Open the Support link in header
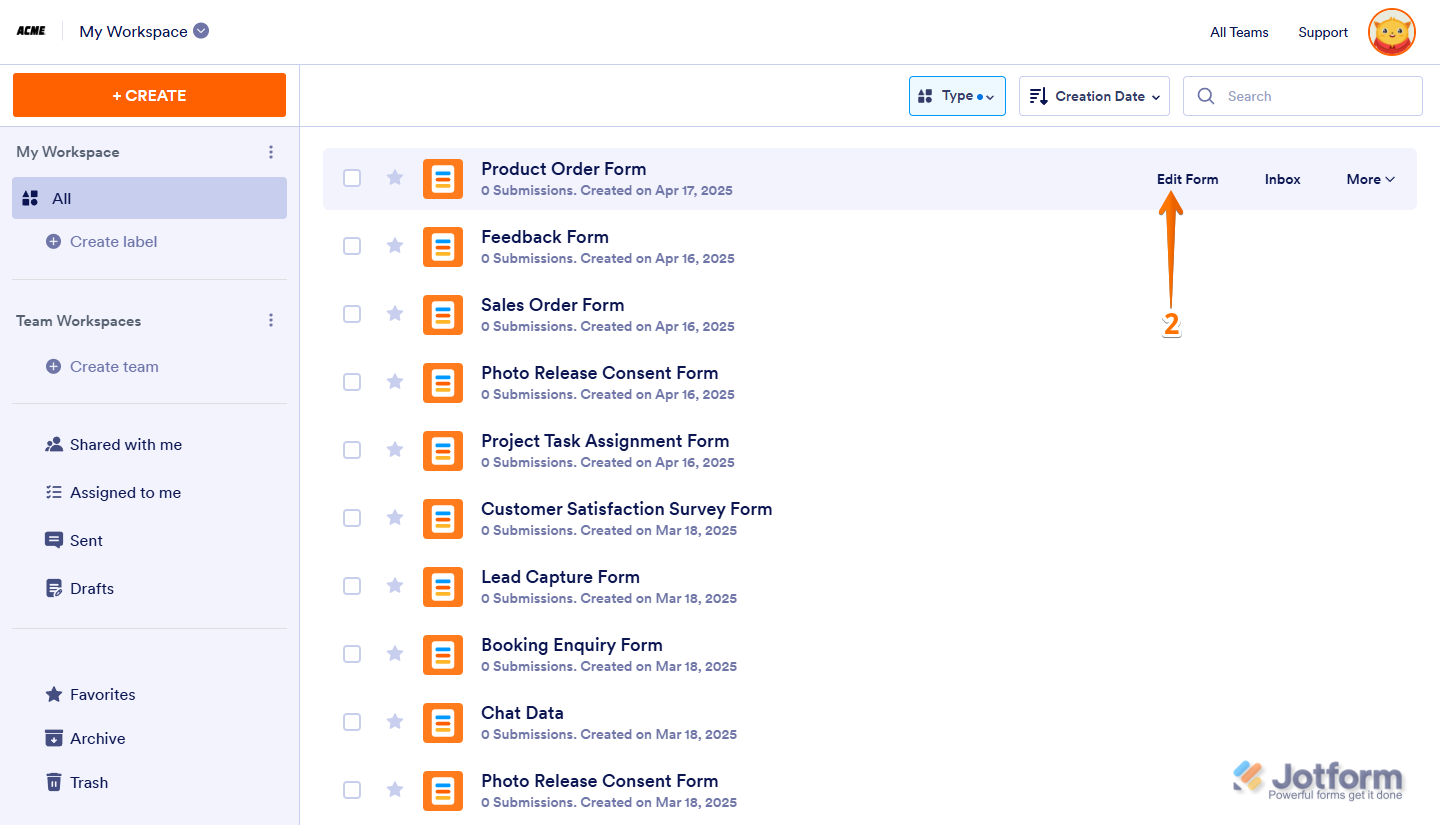This screenshot has height=825, width=1440. click(1323, 32)
